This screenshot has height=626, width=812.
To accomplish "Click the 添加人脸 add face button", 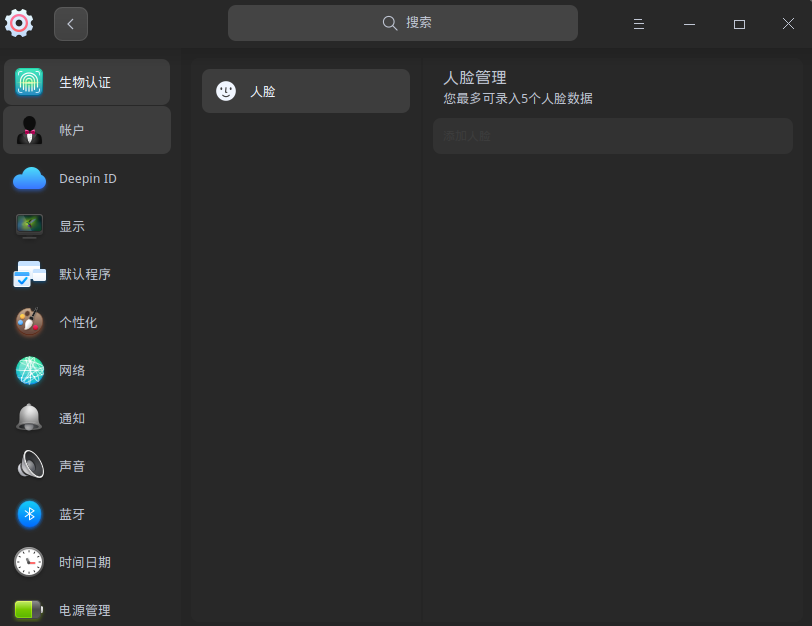I will (x=613, y=136).
